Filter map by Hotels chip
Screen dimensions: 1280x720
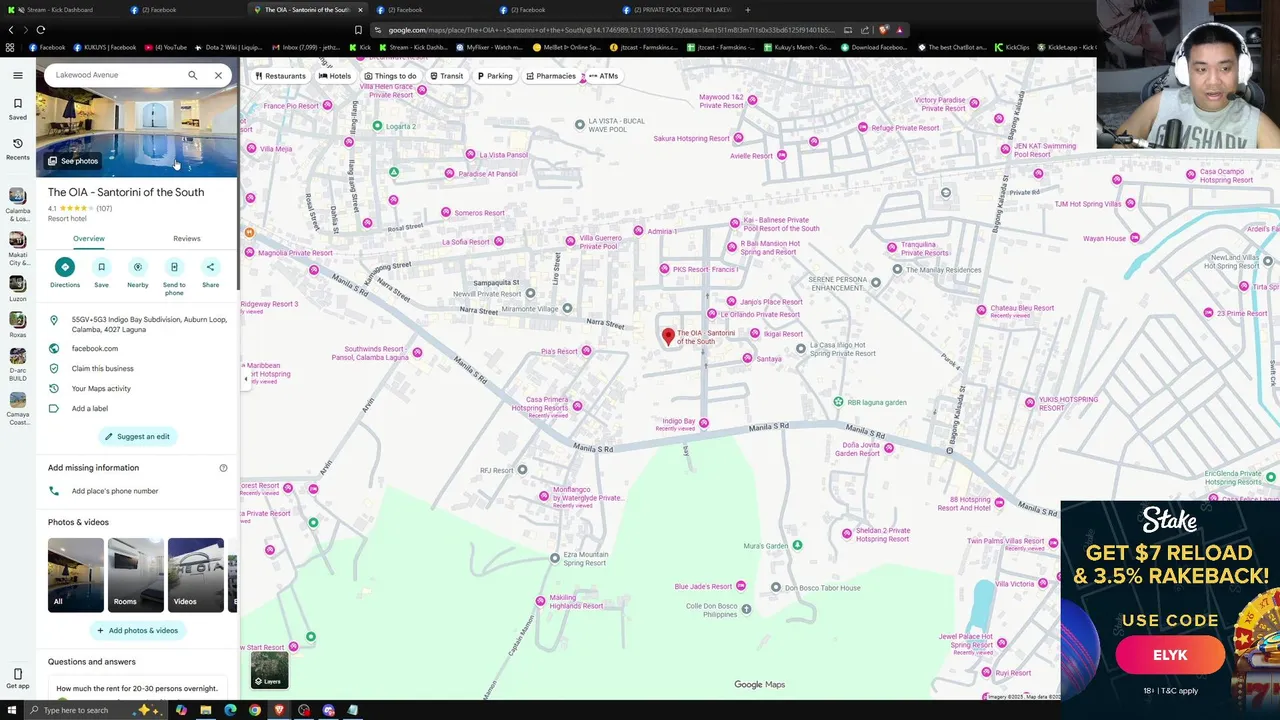pos(335,76)
